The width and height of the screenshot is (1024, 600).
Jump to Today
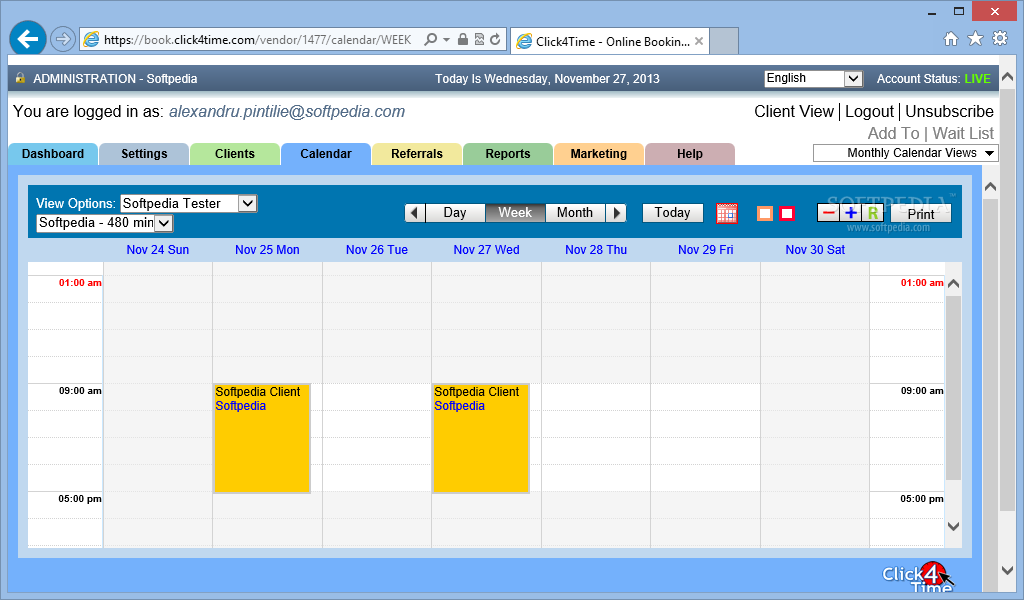pos(673,213)
